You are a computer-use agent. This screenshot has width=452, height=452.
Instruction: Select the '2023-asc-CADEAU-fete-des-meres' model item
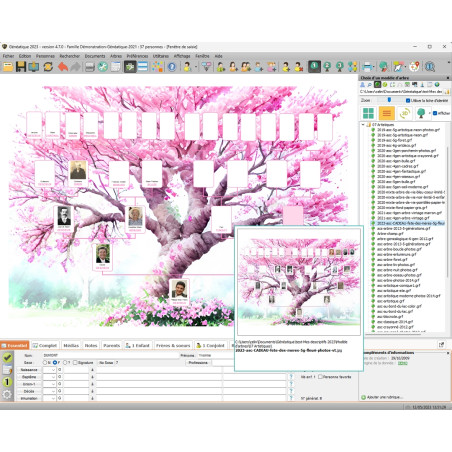pyautogui.click(x=411, y=223)
